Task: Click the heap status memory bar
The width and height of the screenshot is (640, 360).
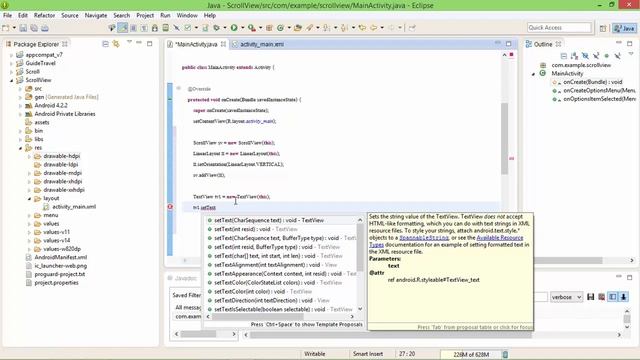Action: 471,354
